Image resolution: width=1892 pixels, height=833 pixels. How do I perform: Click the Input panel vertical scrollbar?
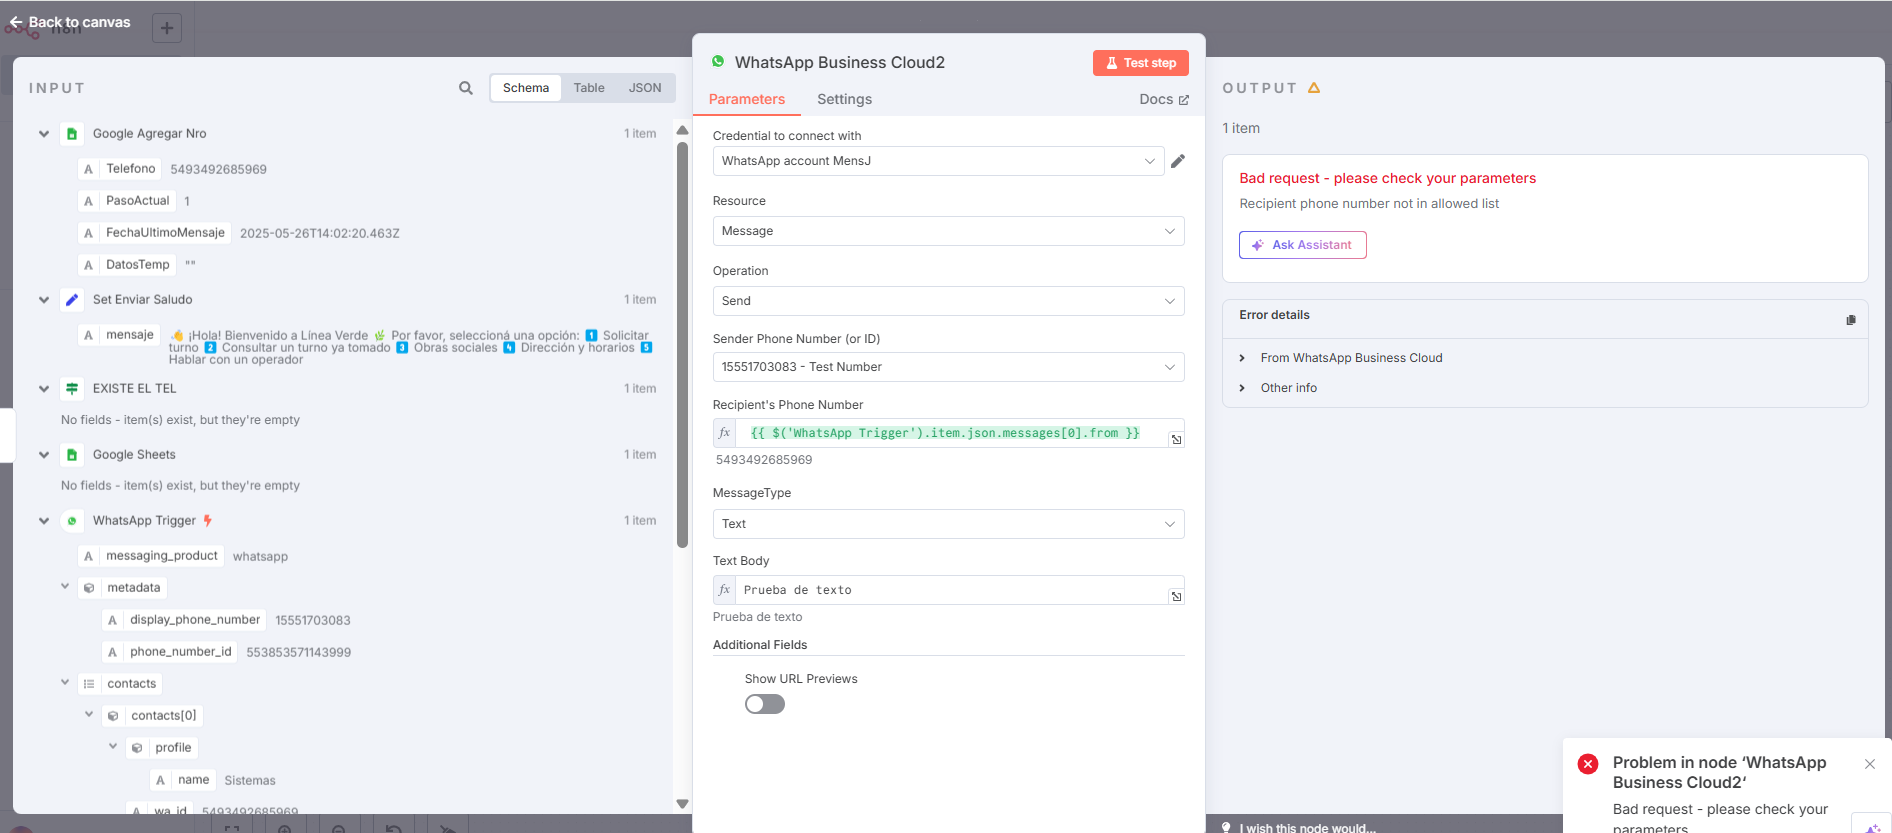[x=683, y=345]
